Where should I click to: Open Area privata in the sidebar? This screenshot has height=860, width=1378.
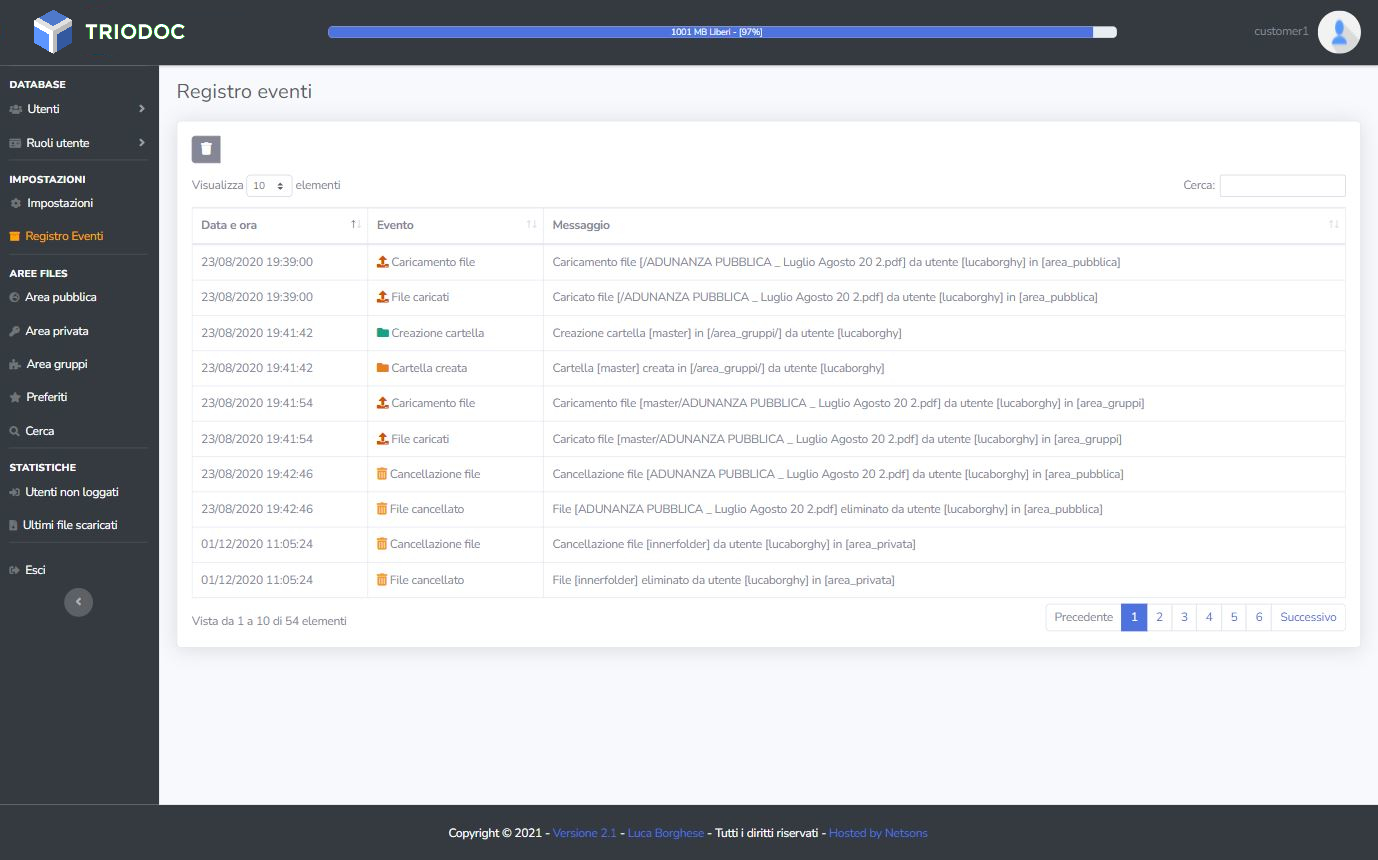coord(57,331)
